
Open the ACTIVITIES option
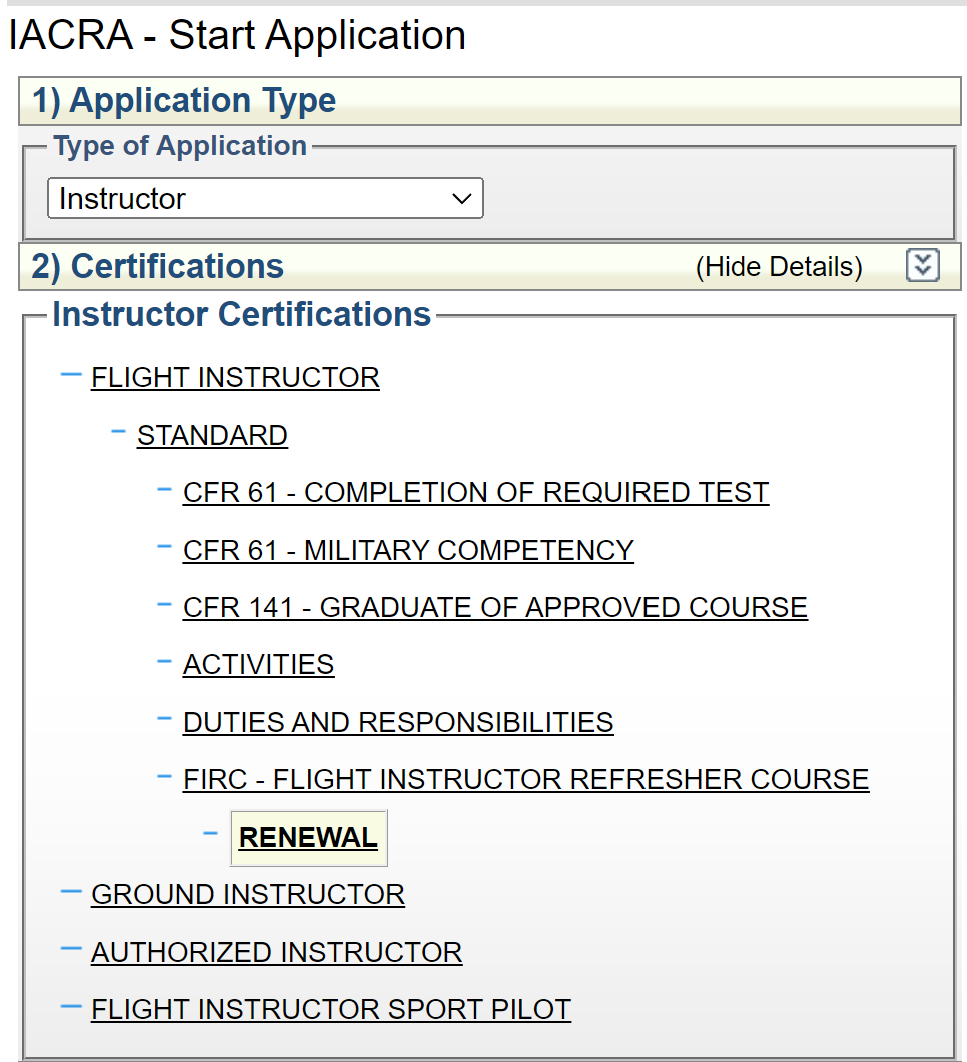click(x=258, y=665)
